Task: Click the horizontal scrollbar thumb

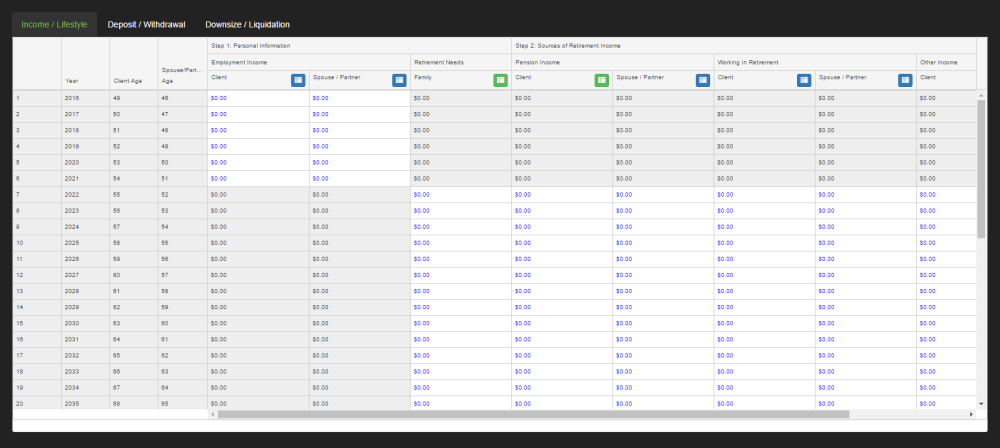Action: click(533, 414)
